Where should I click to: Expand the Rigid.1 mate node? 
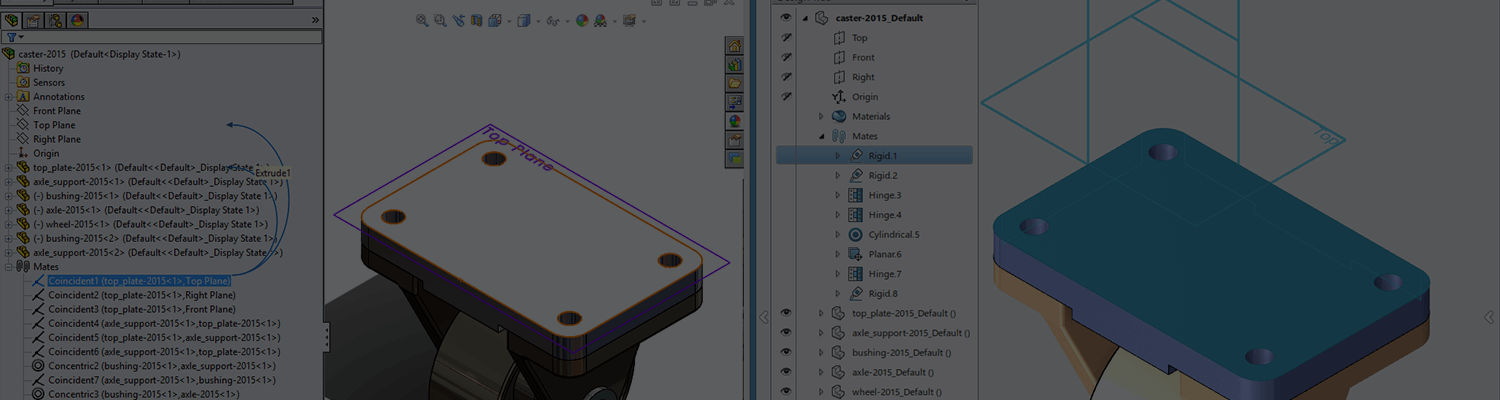click(838, 156)
